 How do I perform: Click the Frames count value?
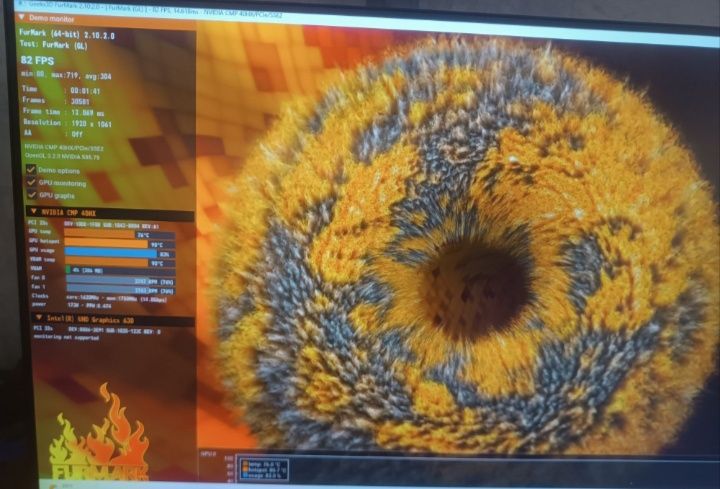coord(80,101)
